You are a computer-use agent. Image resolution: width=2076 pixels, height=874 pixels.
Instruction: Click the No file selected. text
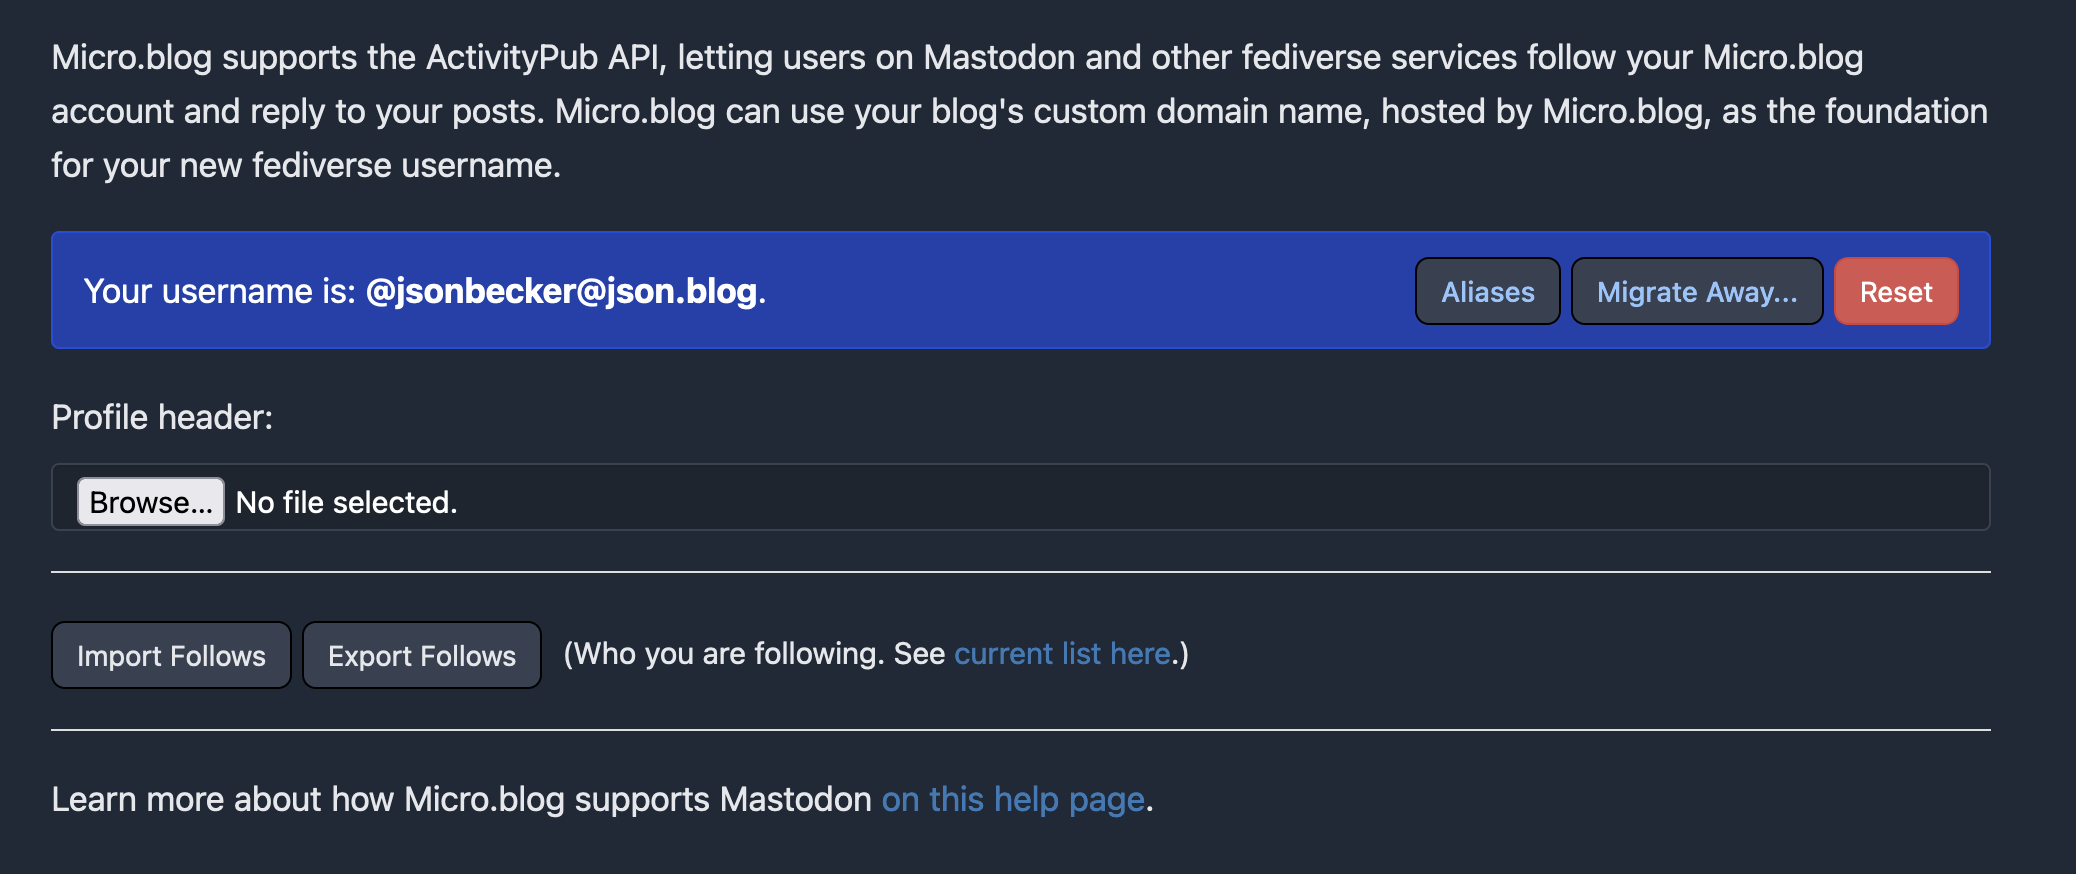click(346, 502)
